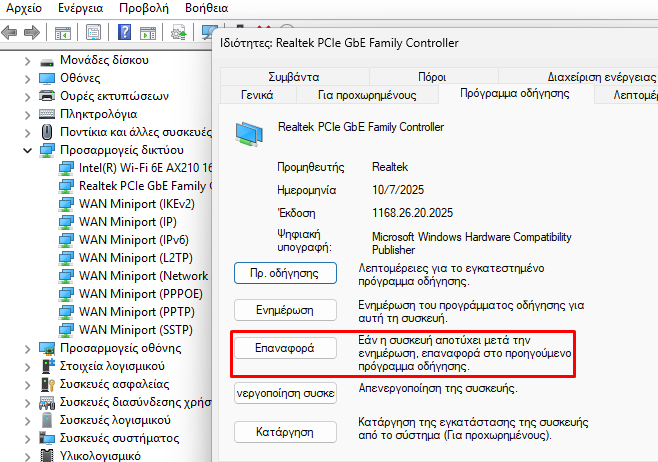Expand the Συσκευές συστήματος category
Image resolution: width=658 pixels, height=462 pixels.
coord(27,439)
